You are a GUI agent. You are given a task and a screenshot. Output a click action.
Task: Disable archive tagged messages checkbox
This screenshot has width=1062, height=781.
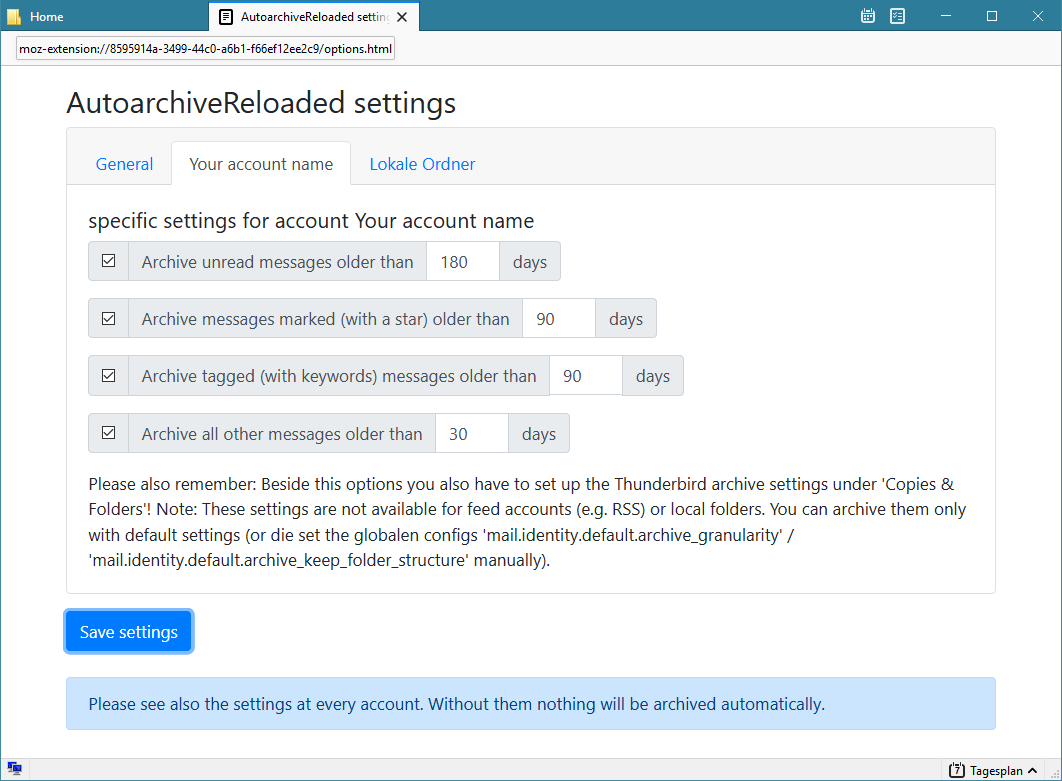pos(109,376)
